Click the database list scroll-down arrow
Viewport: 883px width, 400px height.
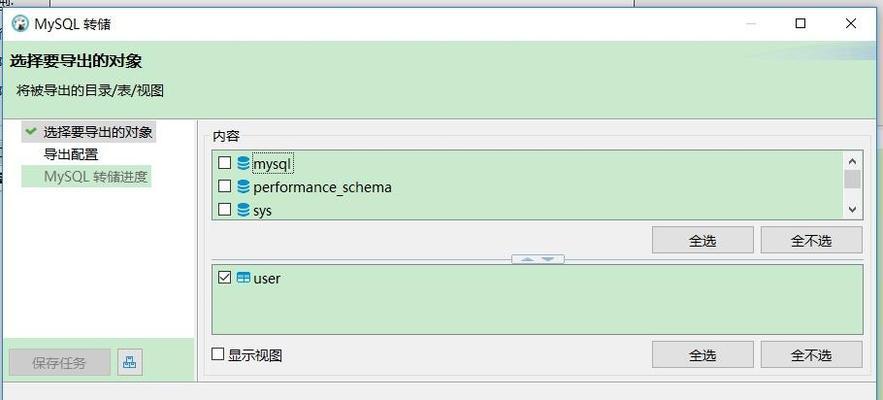(852, 210)
